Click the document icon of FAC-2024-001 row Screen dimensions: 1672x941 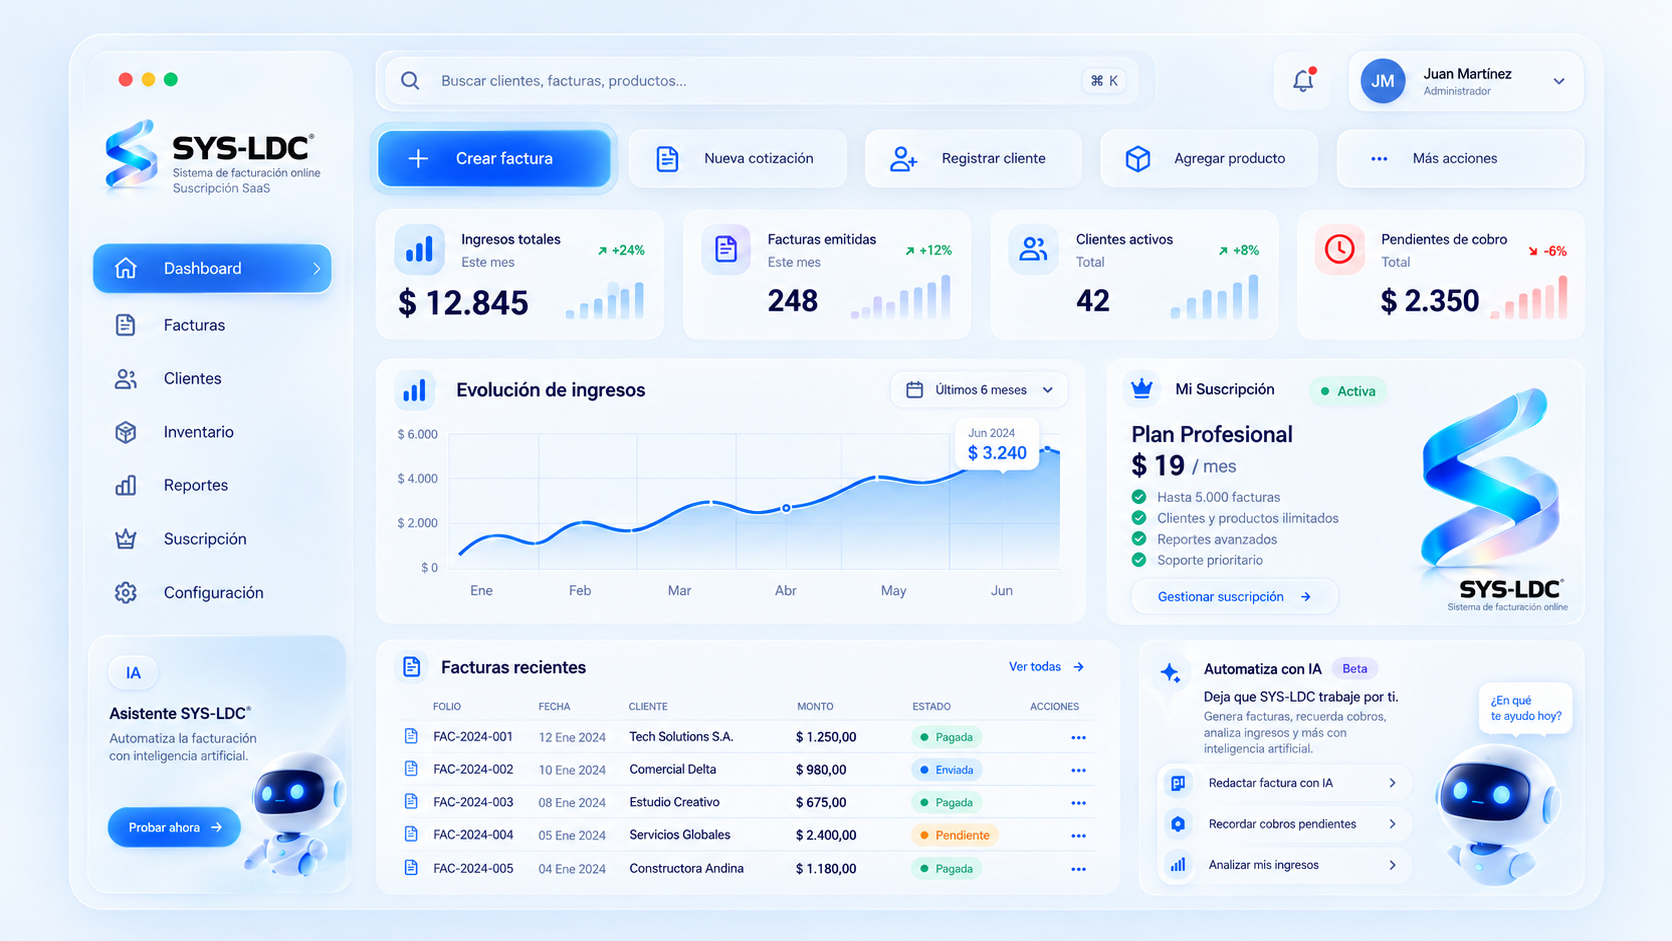pos(411,736)
